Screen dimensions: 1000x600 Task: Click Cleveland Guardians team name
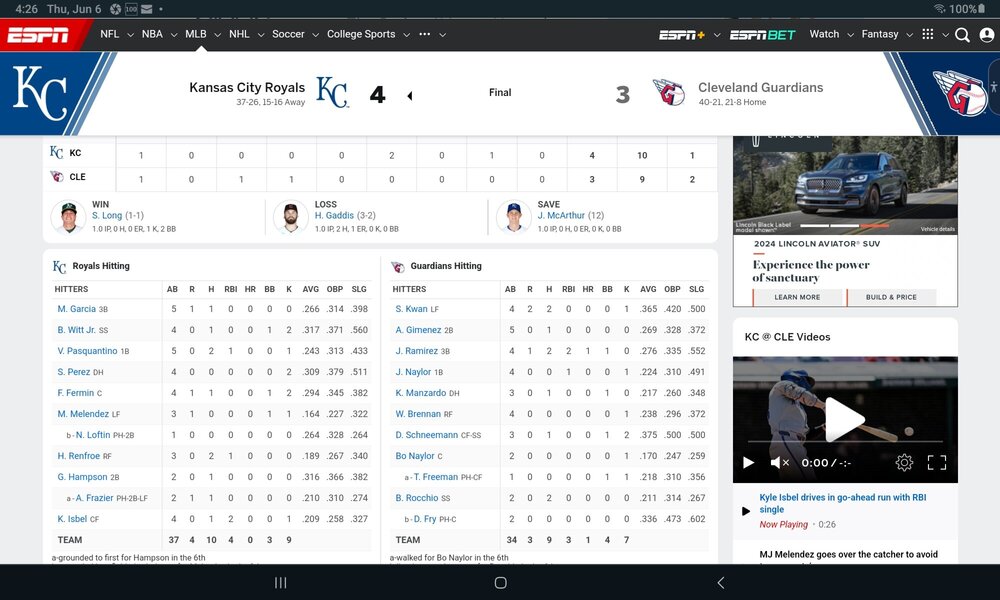pyautogui.click(x=760, y=87)
